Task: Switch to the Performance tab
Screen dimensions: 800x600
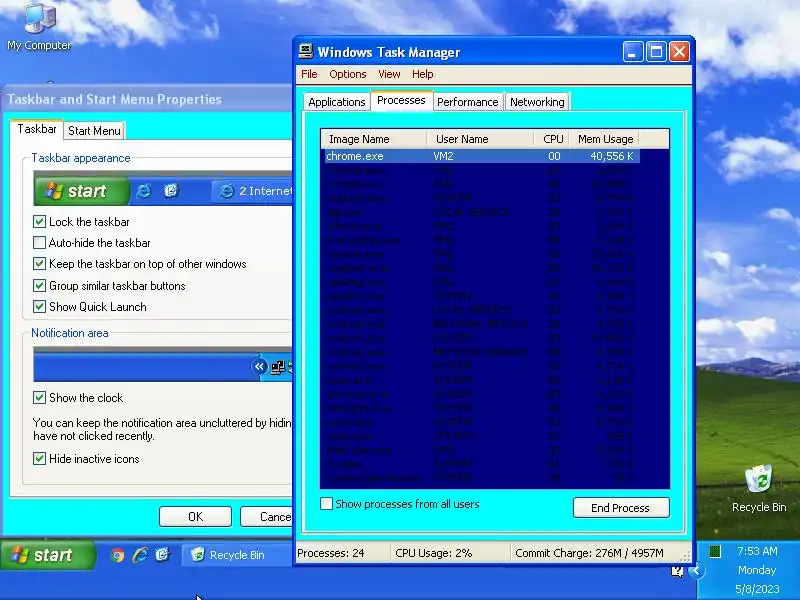Action: (467, 102)
